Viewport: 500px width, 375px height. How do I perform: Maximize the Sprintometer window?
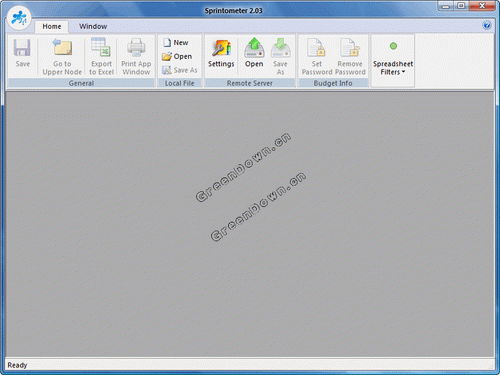[x=462, y=5]
